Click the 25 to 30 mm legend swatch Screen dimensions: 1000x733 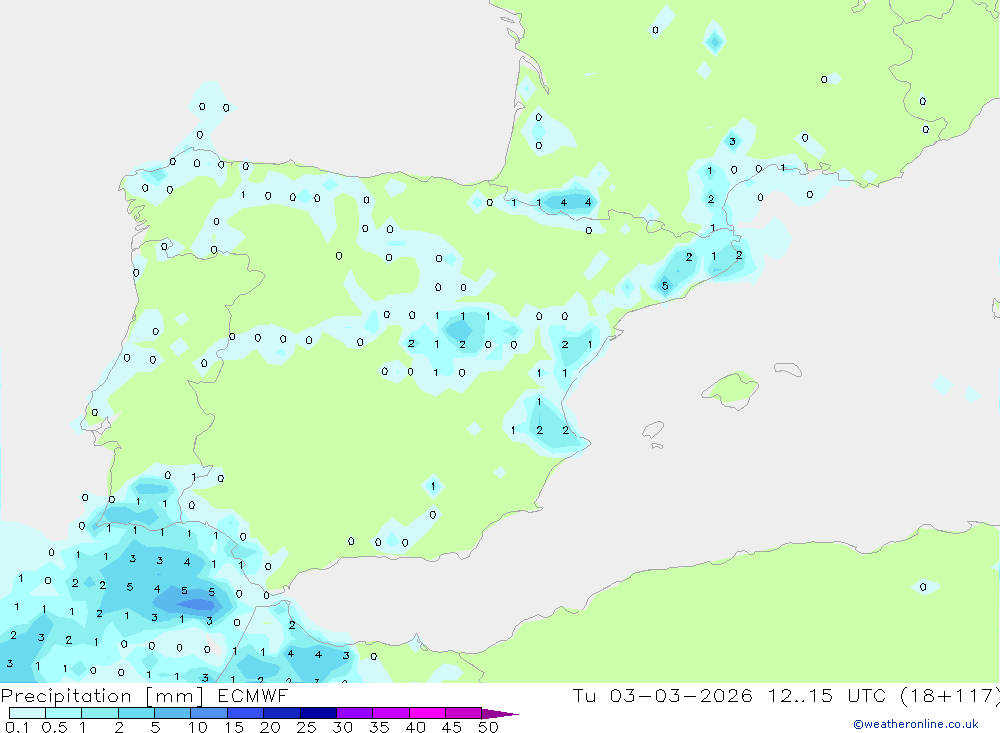point(318,713)
